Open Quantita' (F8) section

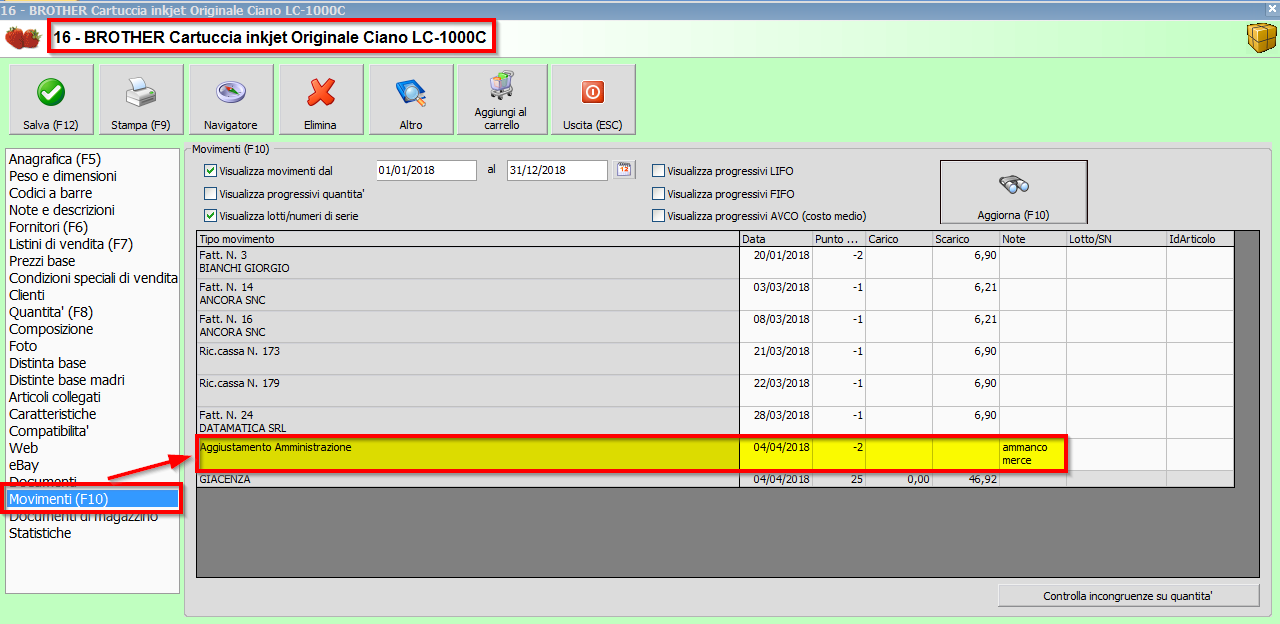coord(51,312)
